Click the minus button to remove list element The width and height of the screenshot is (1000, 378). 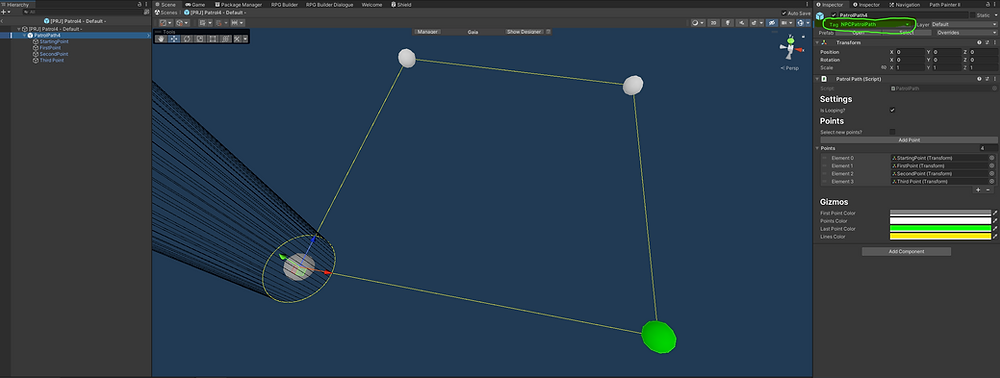click(989, 189)
